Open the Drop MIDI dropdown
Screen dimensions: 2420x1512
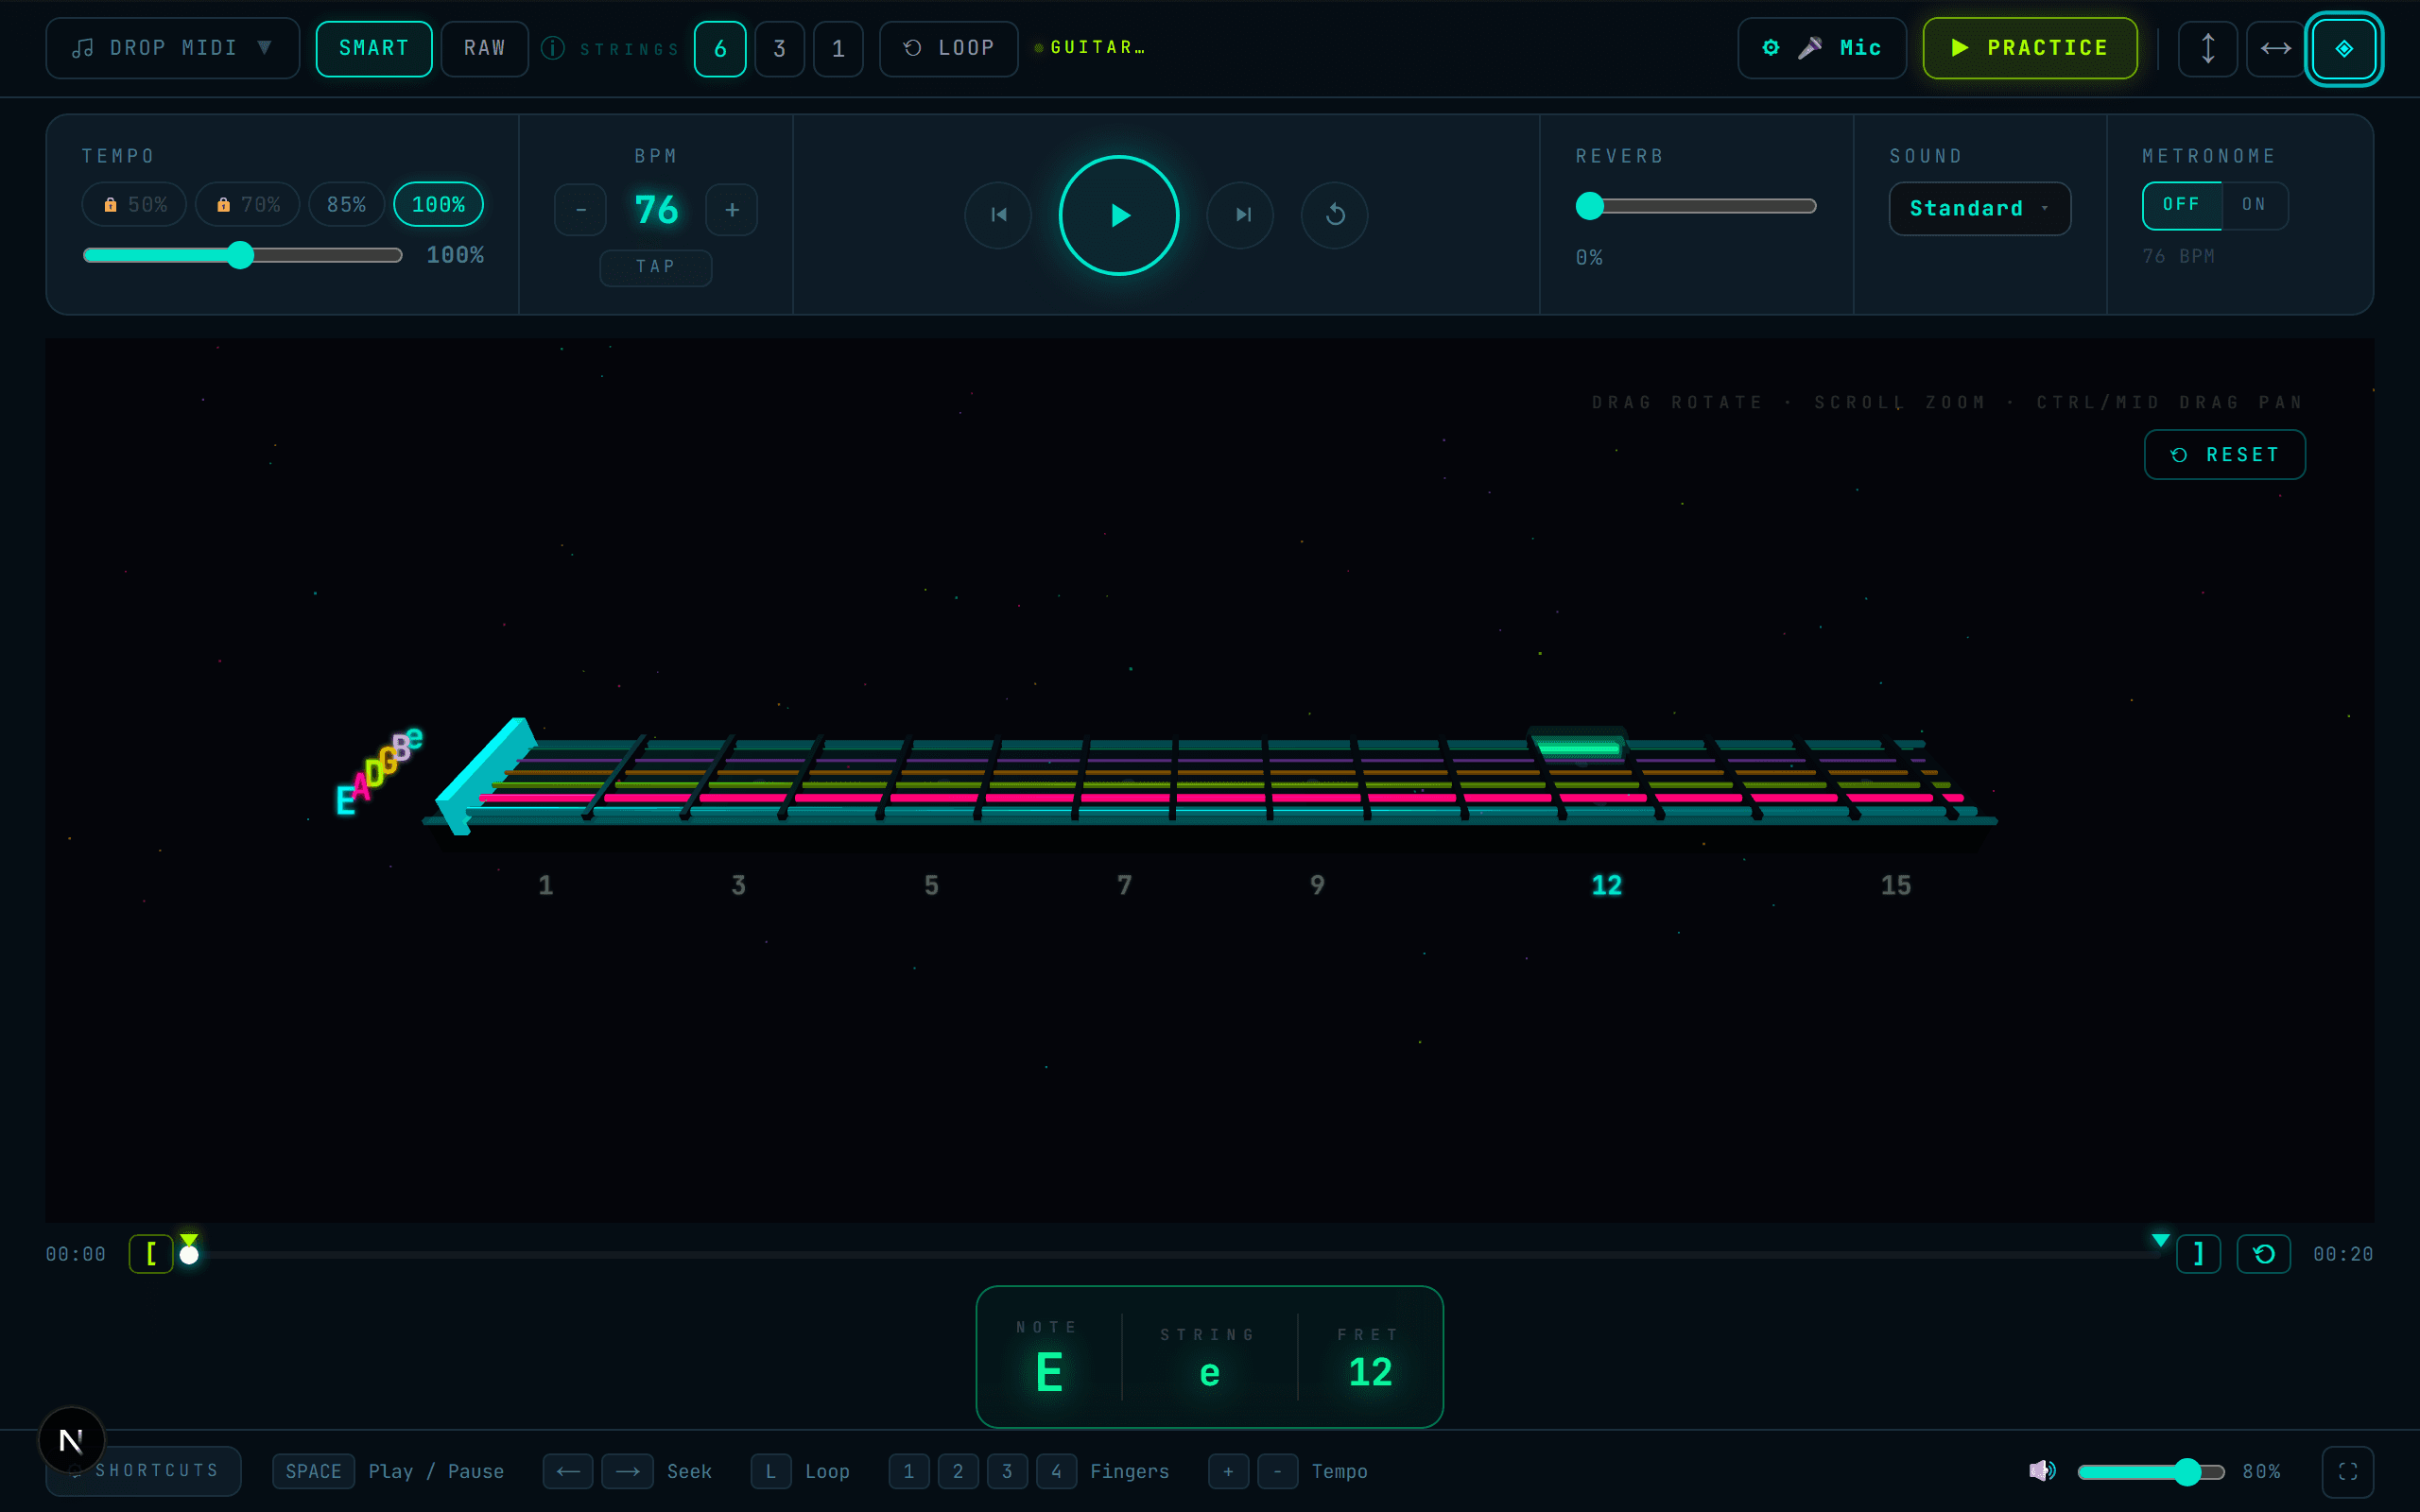coord(172,48)
